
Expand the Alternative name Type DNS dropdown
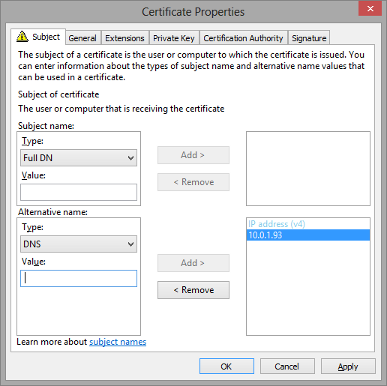[78, 244]
